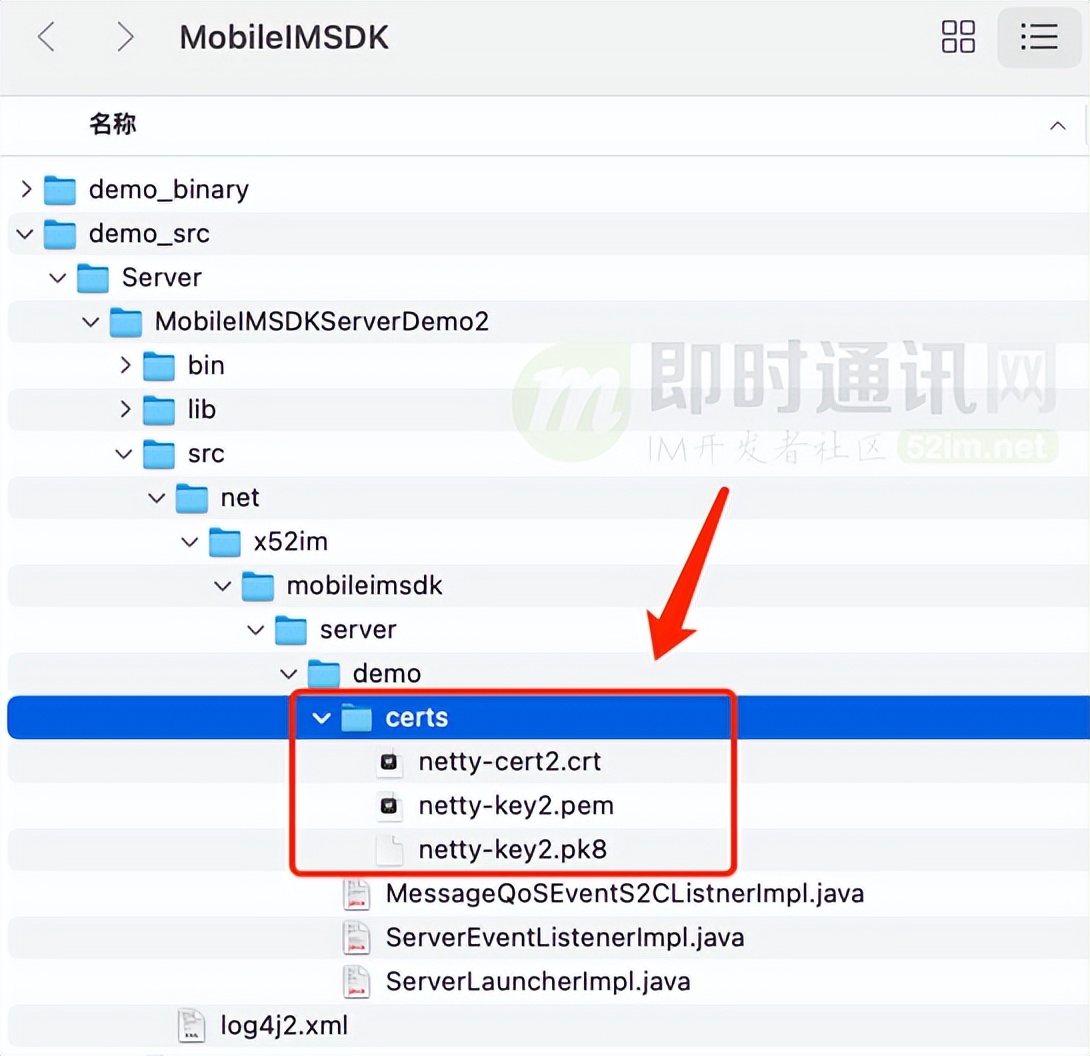Image resolution: width=1090 pixels, height=1056 pixels.
Task: Select the file name netty-key2.pem
Action: [x=516, y=806]
